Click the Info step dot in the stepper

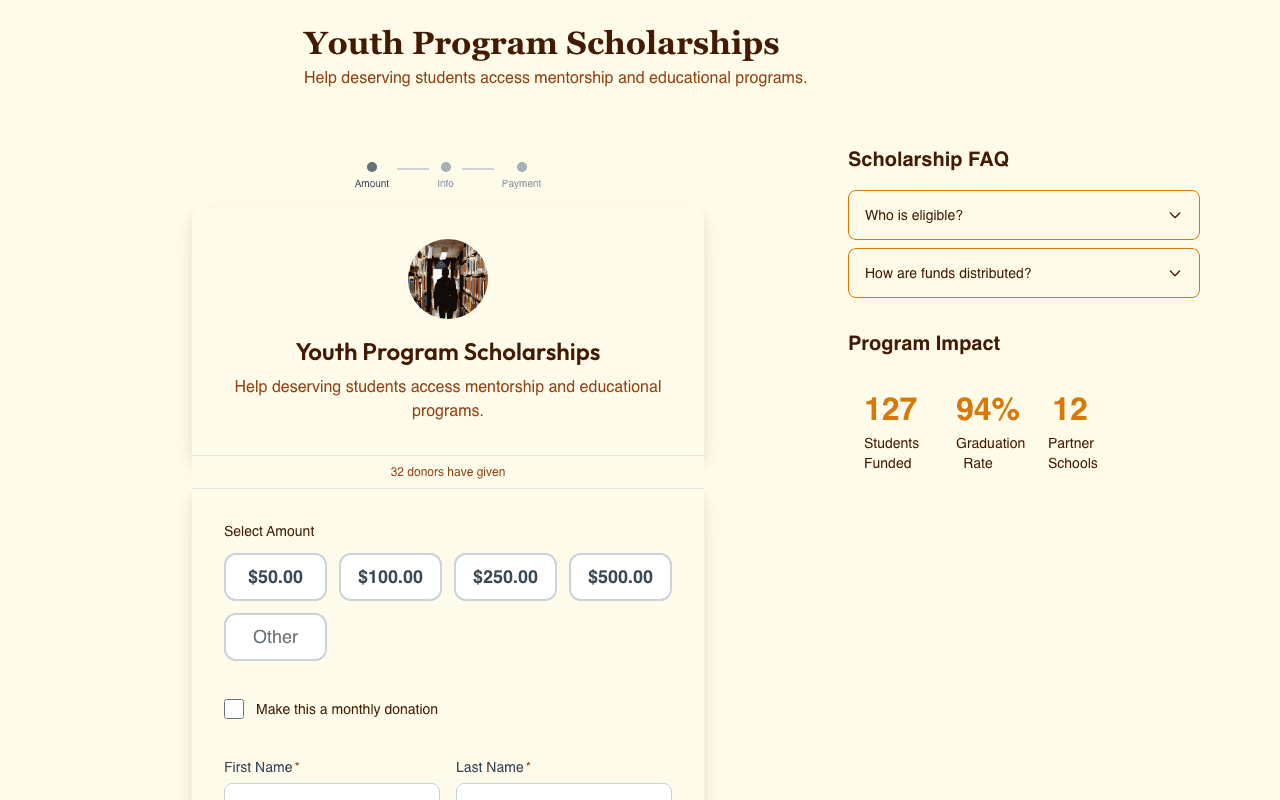point(445,166)
